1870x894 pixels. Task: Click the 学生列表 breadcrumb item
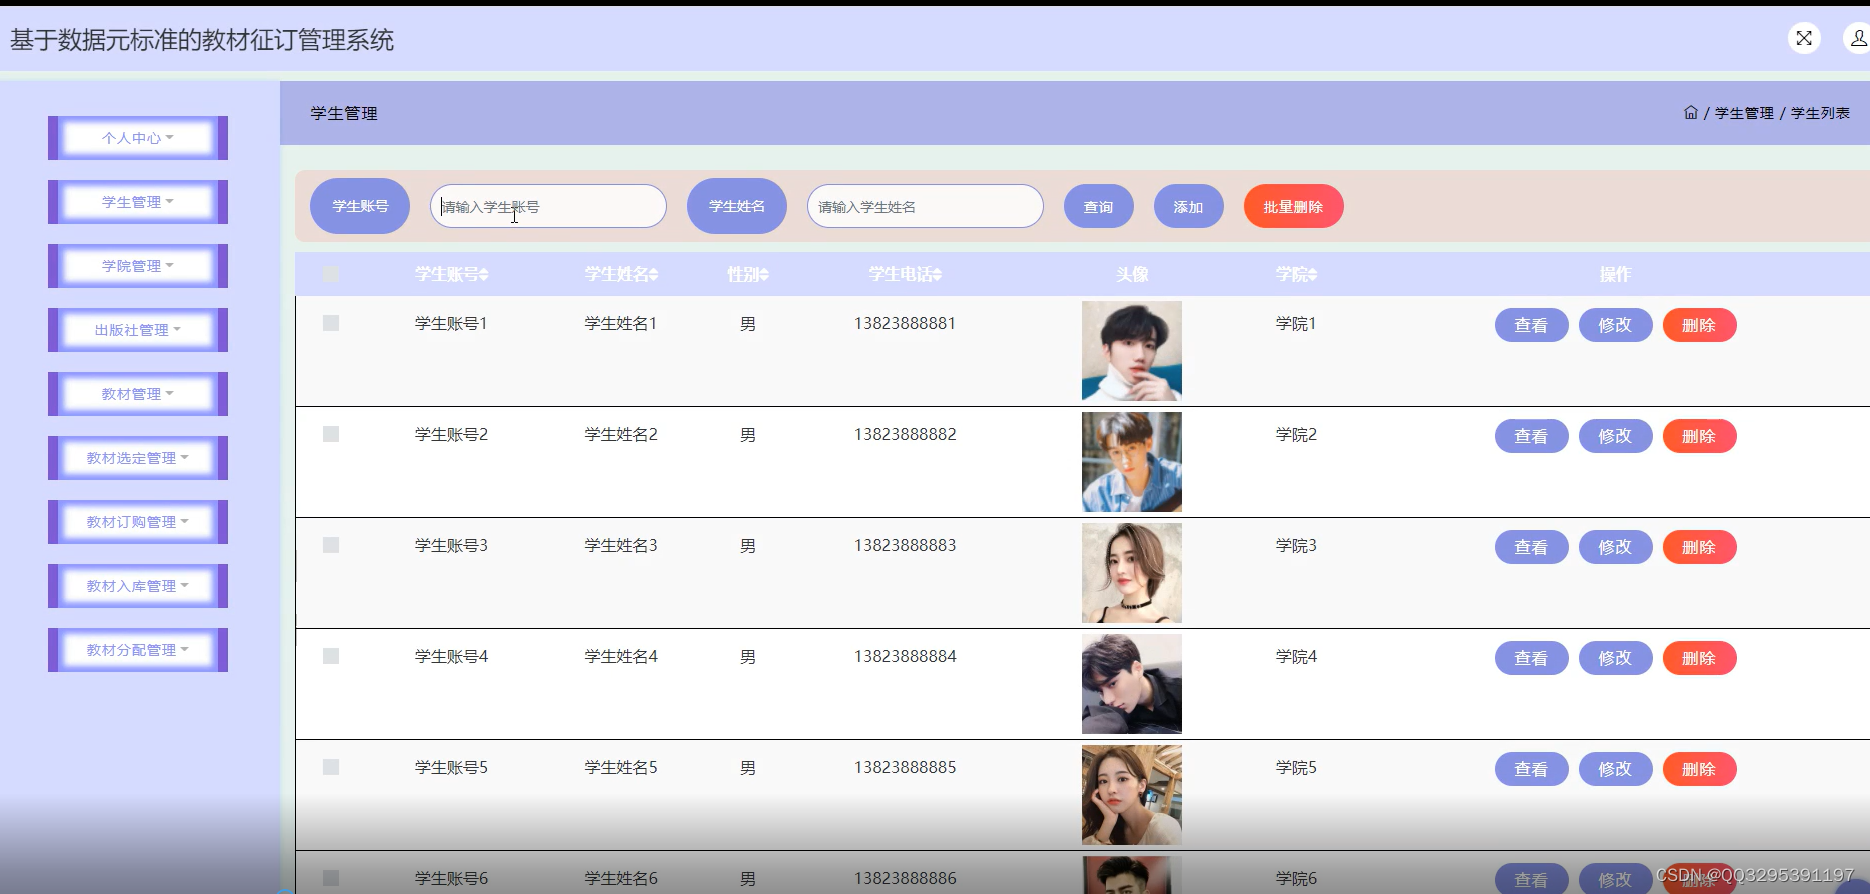click(1820, 113)
